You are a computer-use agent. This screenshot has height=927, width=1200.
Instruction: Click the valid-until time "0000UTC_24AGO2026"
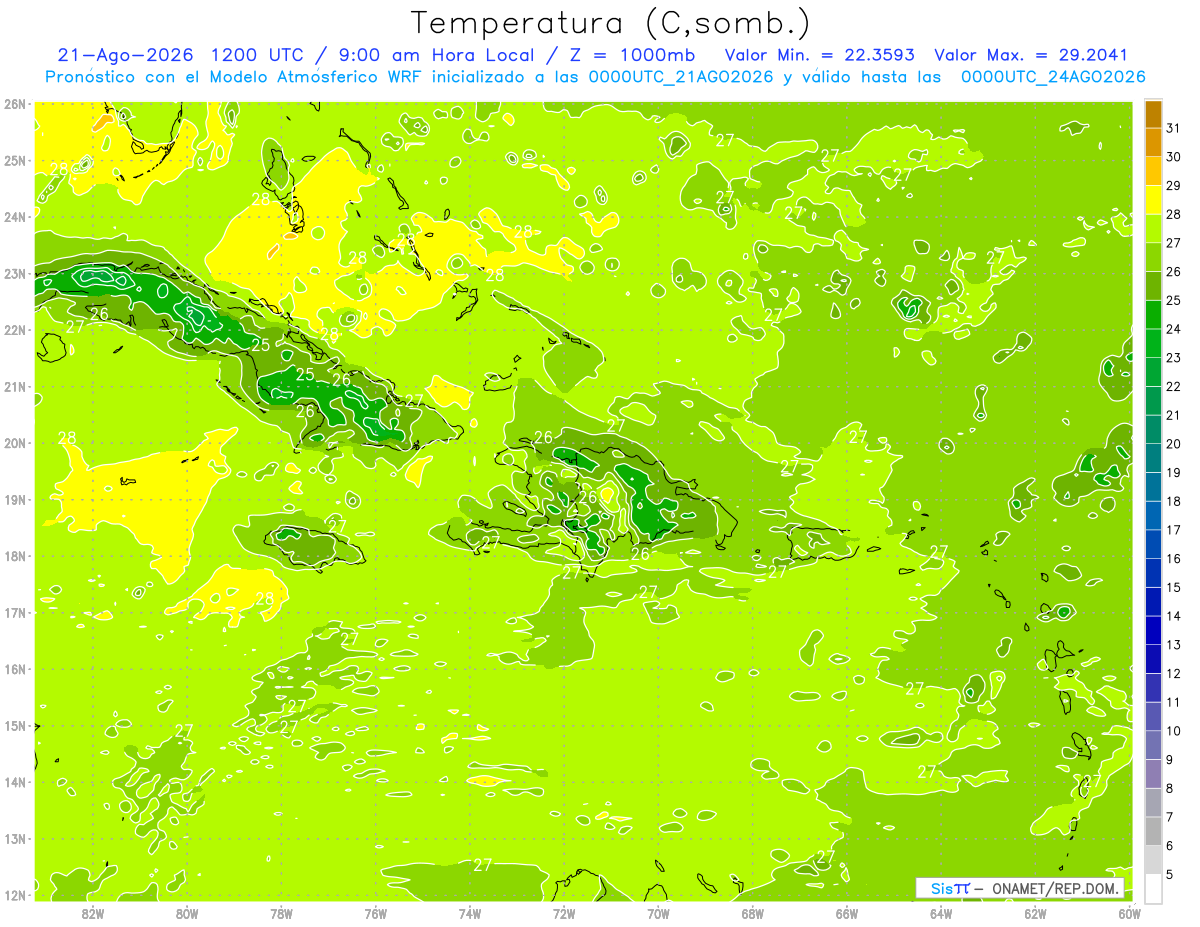[1053, 77]
